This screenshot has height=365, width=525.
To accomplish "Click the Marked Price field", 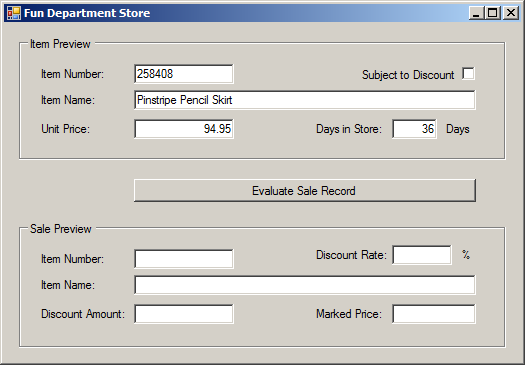I will click(434, 314).
